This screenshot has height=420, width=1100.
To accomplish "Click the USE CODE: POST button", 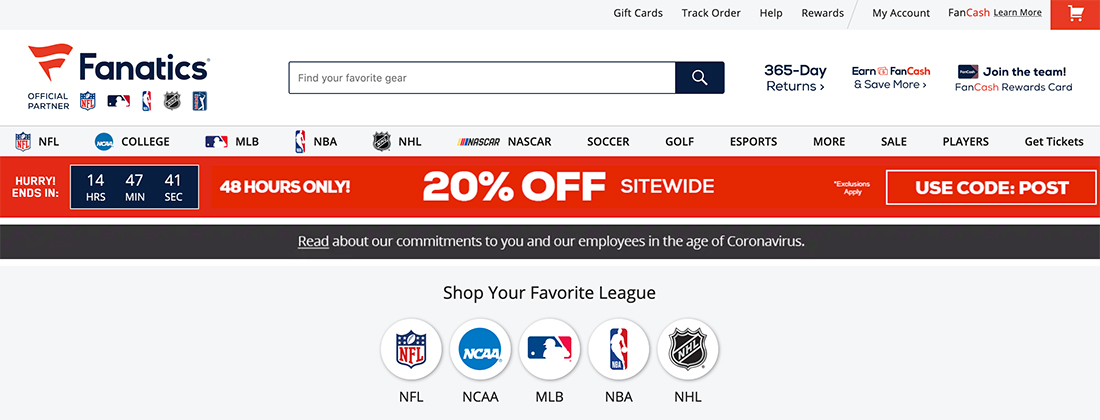I will pyautogui.click(x=991, y=187).
